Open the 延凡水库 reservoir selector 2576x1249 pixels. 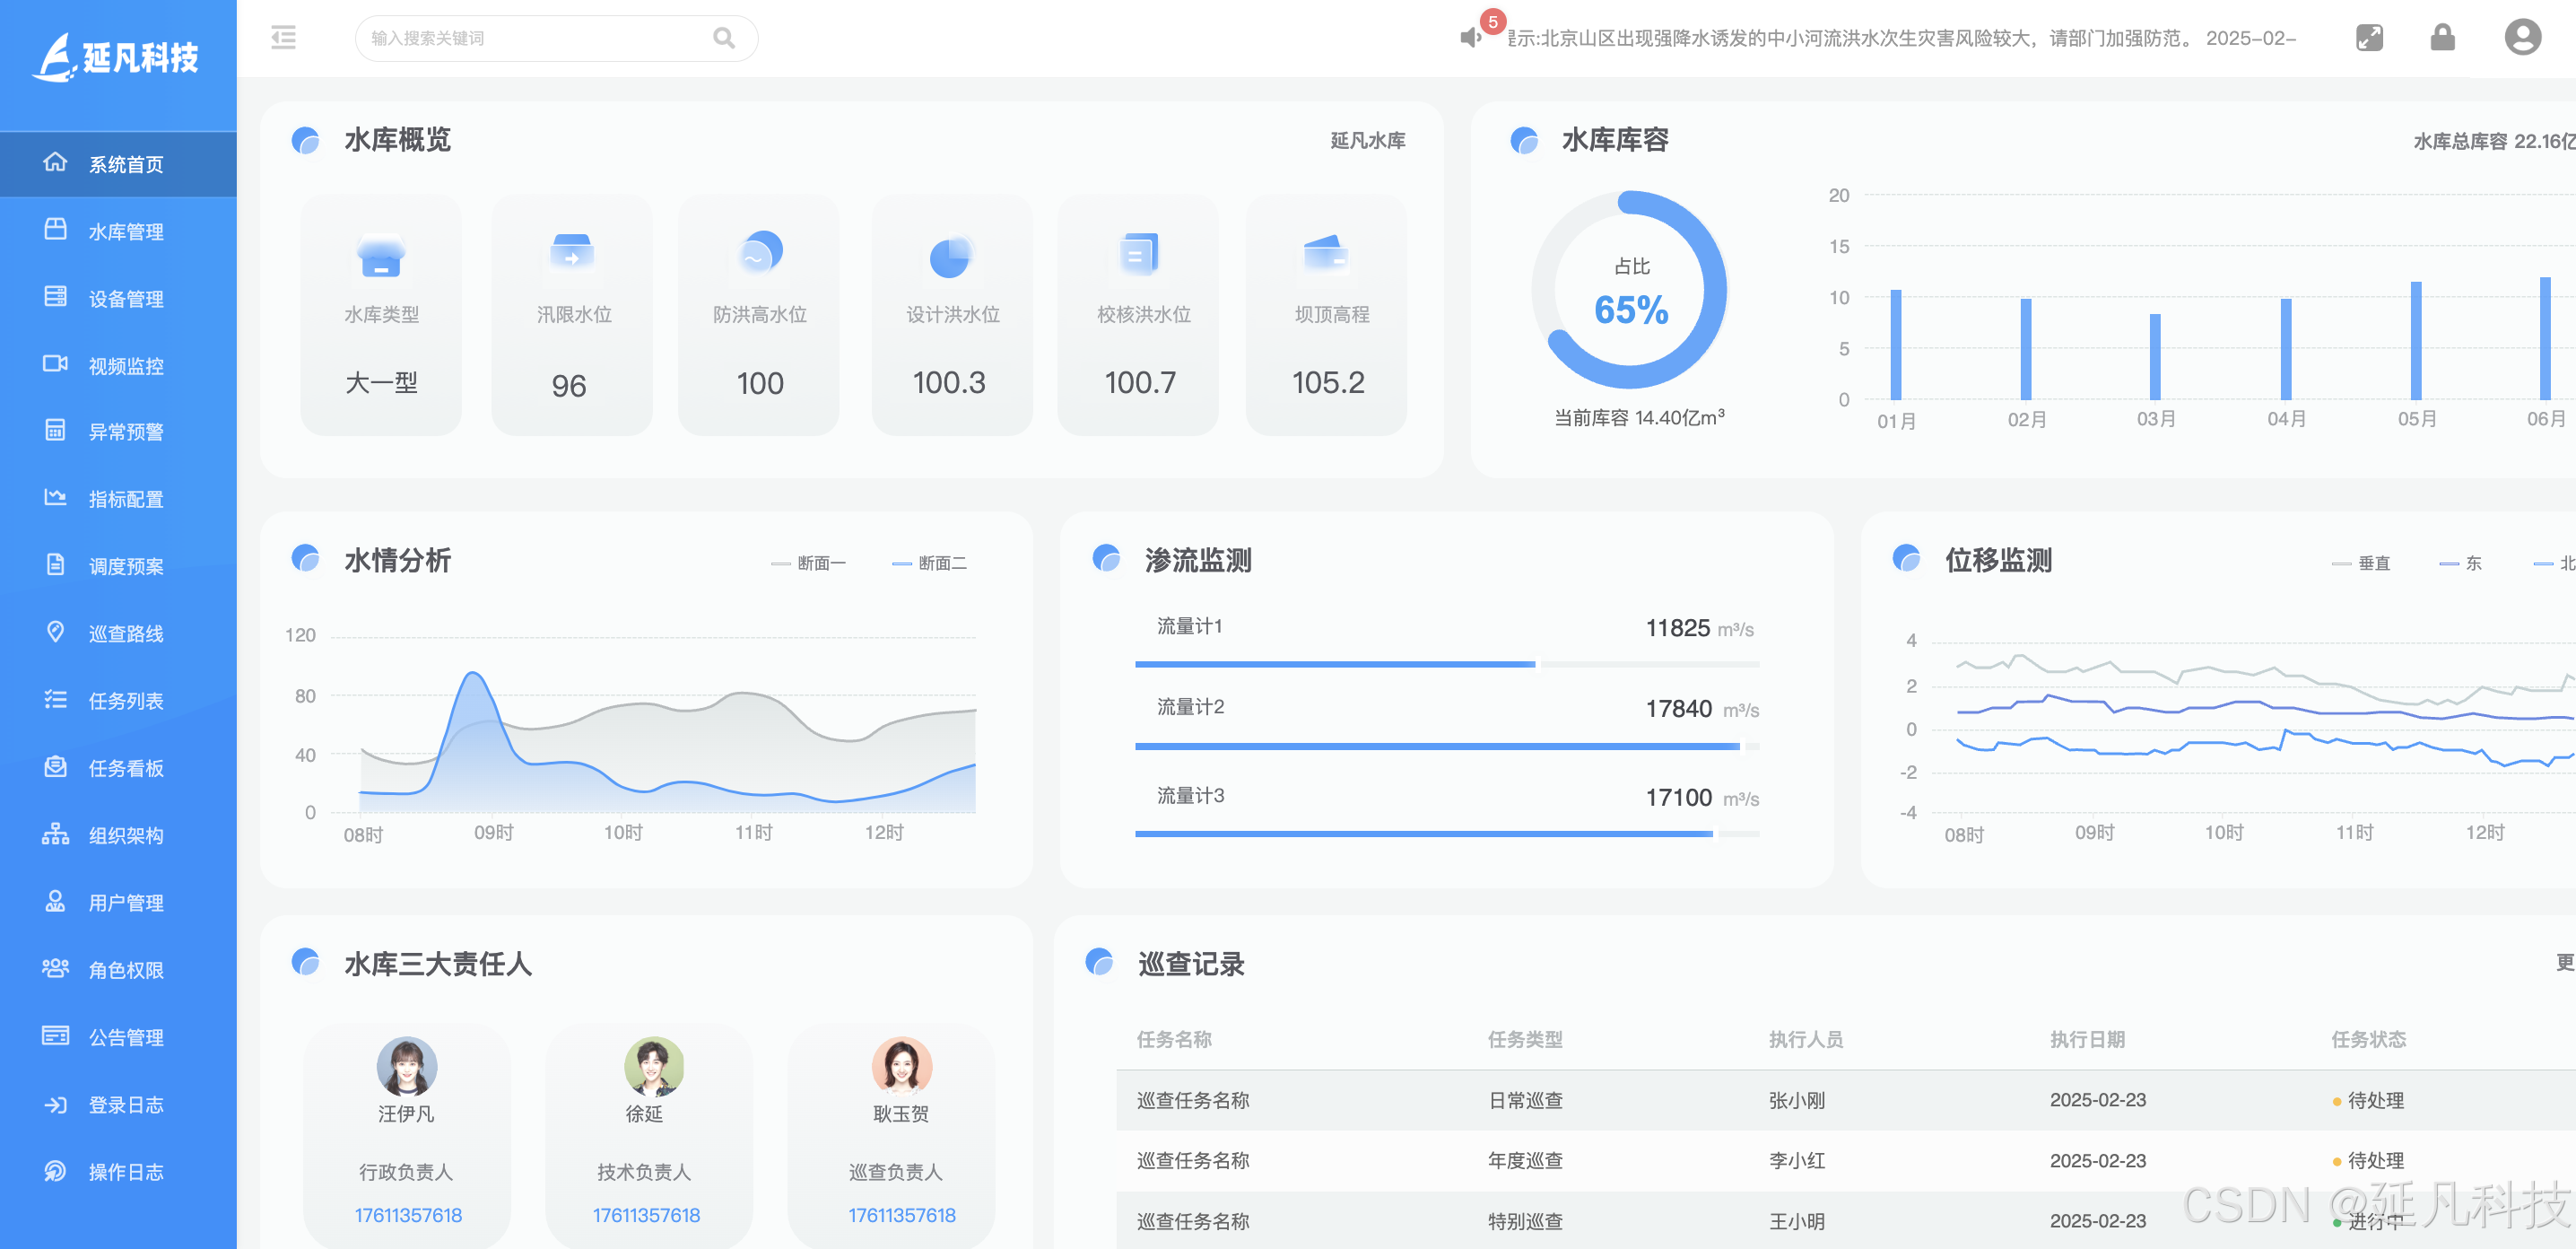coord(1367,141)
